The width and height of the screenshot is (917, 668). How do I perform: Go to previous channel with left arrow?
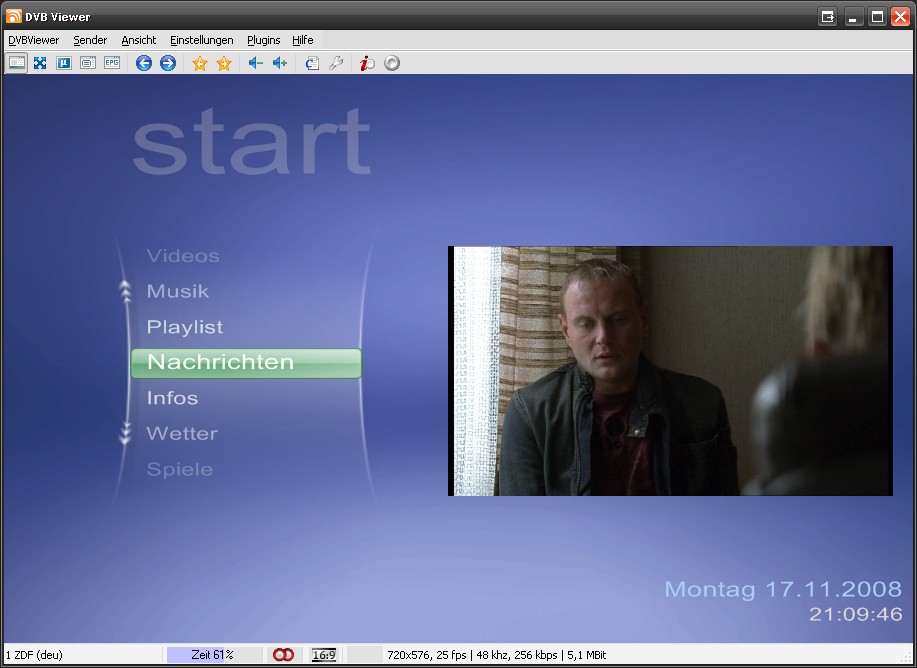[144, 63]
